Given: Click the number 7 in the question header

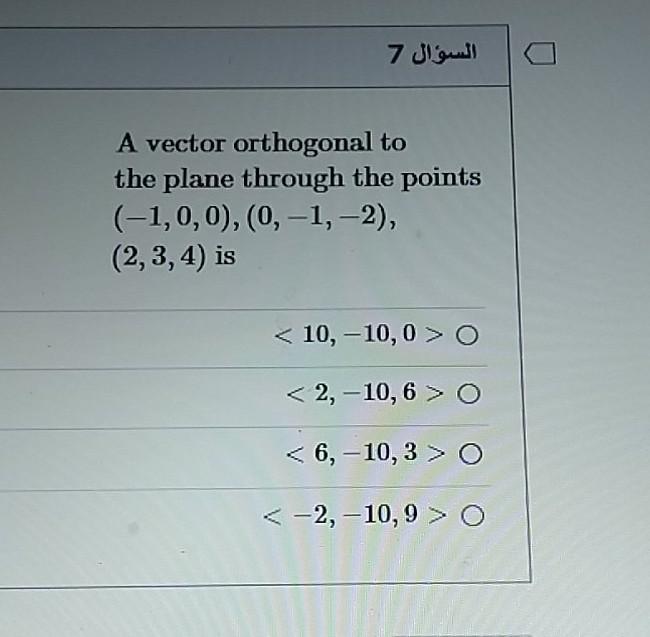Looking at the screenshot, I should point(395,55).
